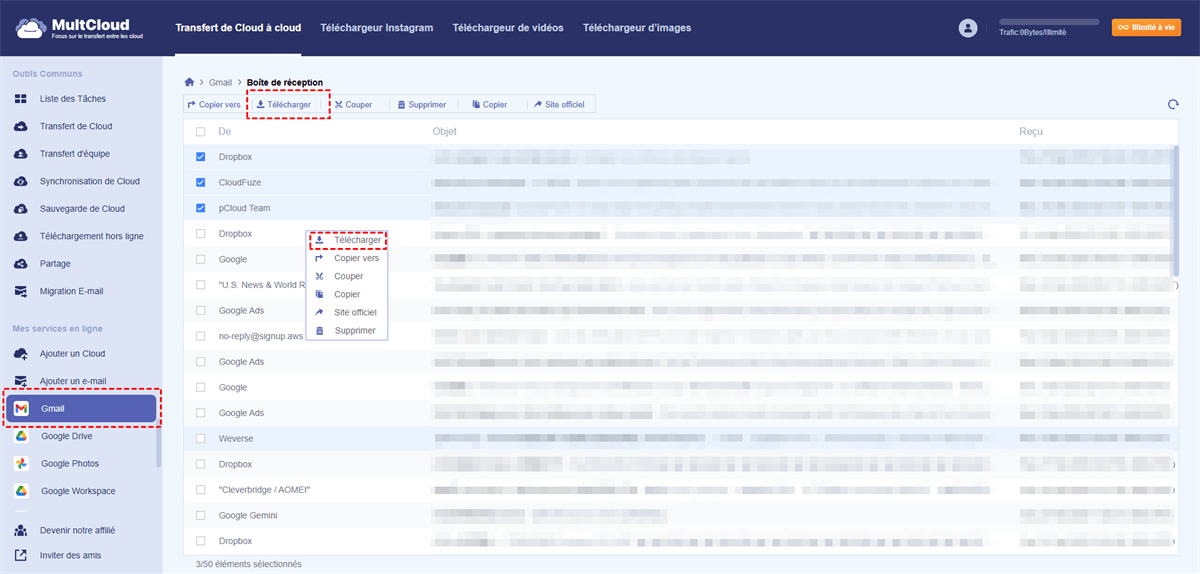Viewport: 1200px width, 574px height.
Task: Click the Gmail breadcrumb link
Action: 220,82
